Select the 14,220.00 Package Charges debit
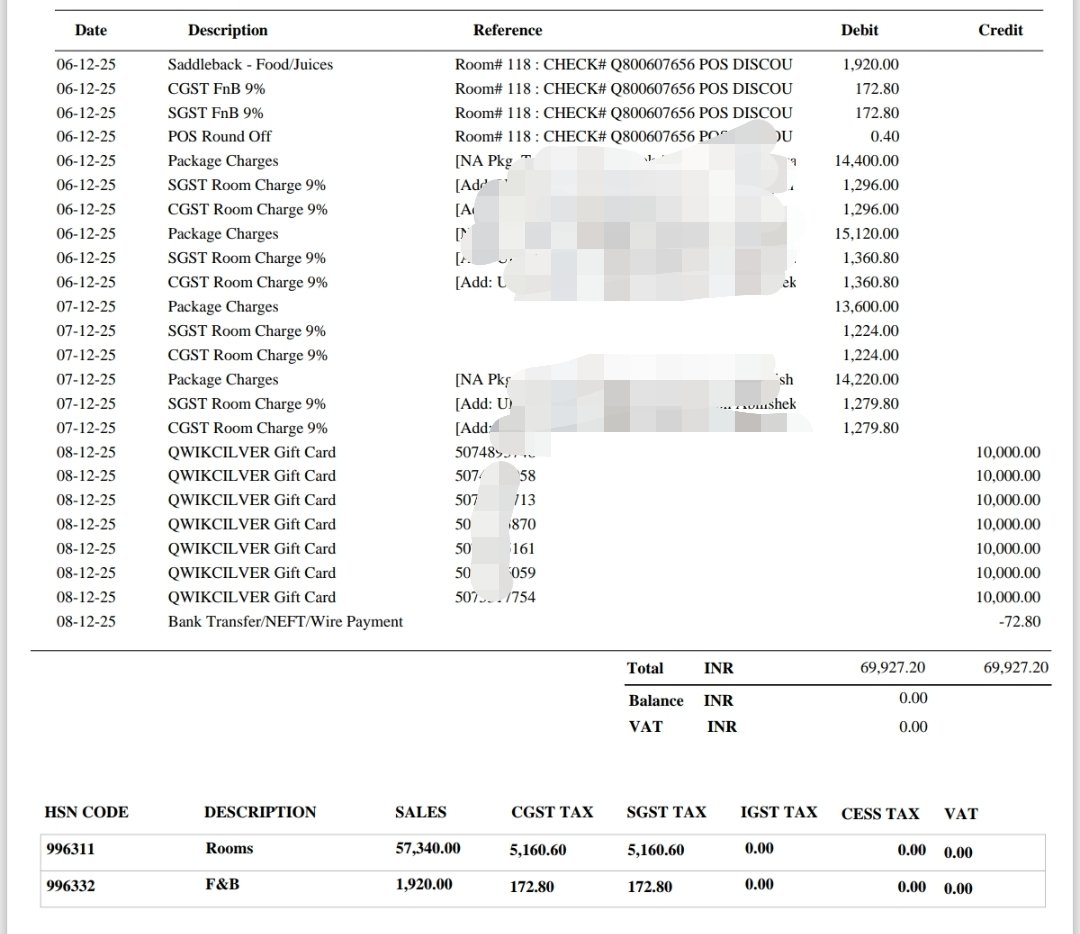The image size is (1080, 934). tap(866, 380)
